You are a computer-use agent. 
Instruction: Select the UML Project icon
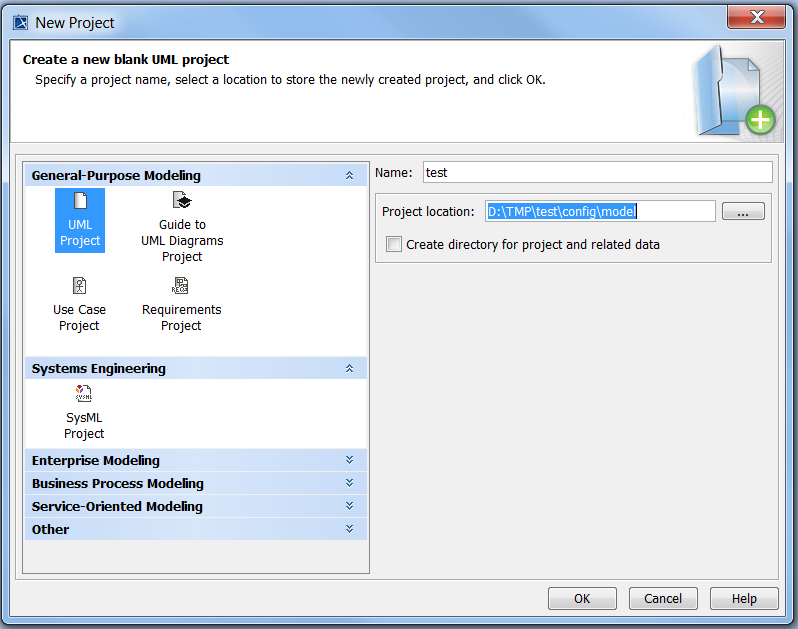pyautogui.click(x=80, y=203)
